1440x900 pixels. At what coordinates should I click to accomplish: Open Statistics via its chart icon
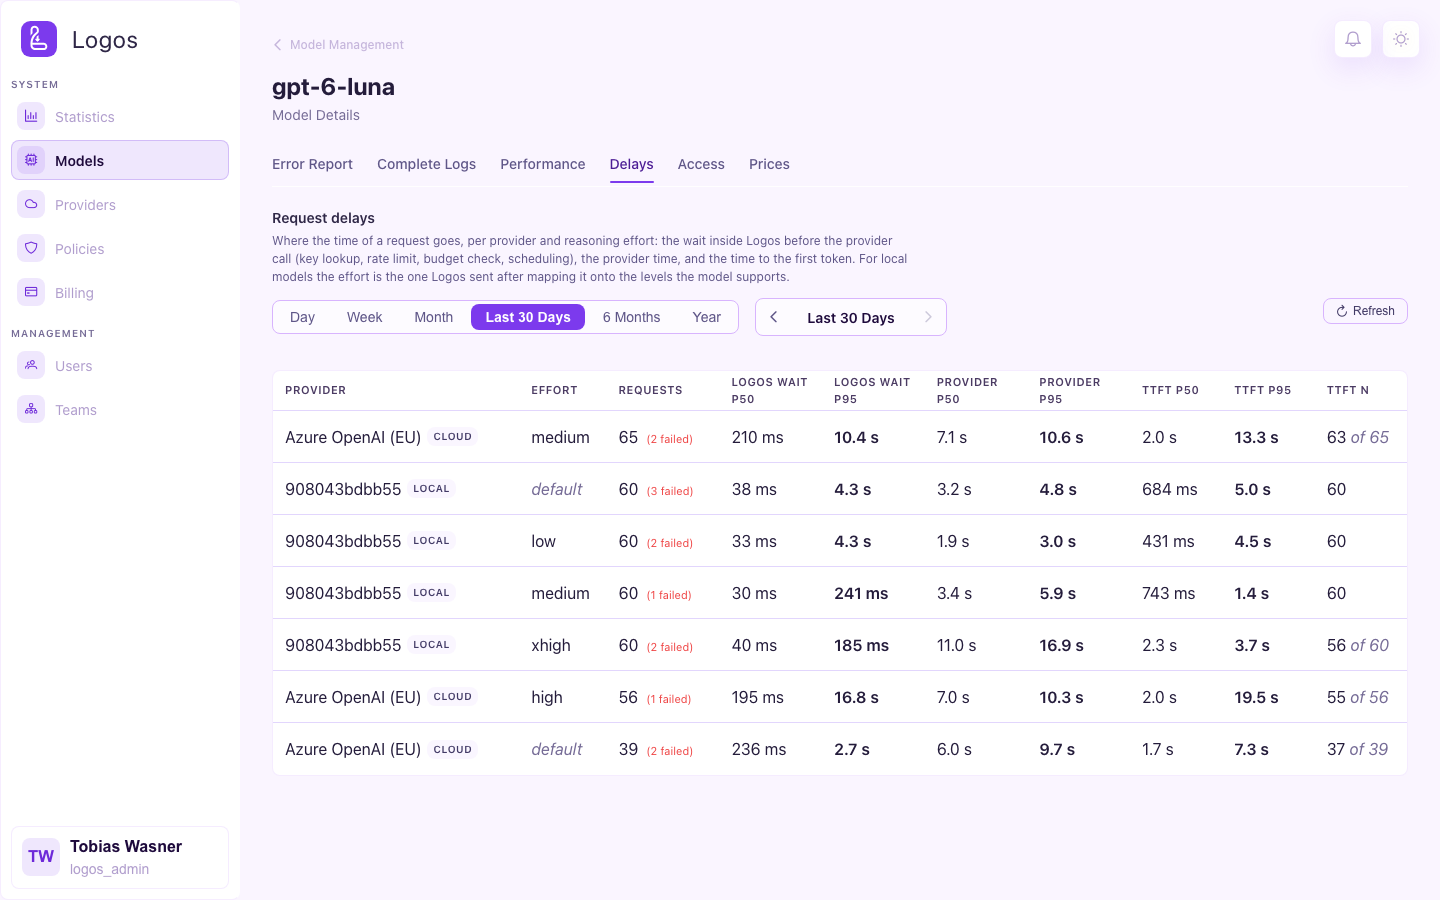[31, 116]
